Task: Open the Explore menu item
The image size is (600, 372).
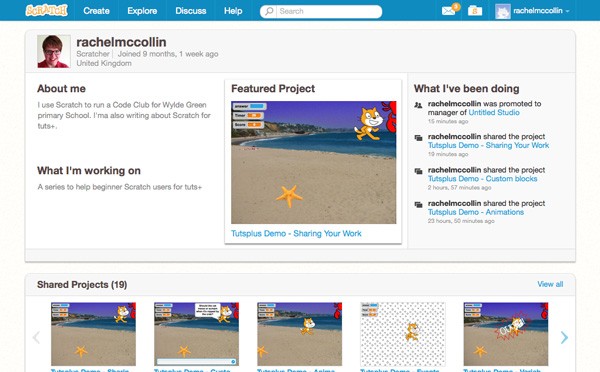Action: coord(142,11)
